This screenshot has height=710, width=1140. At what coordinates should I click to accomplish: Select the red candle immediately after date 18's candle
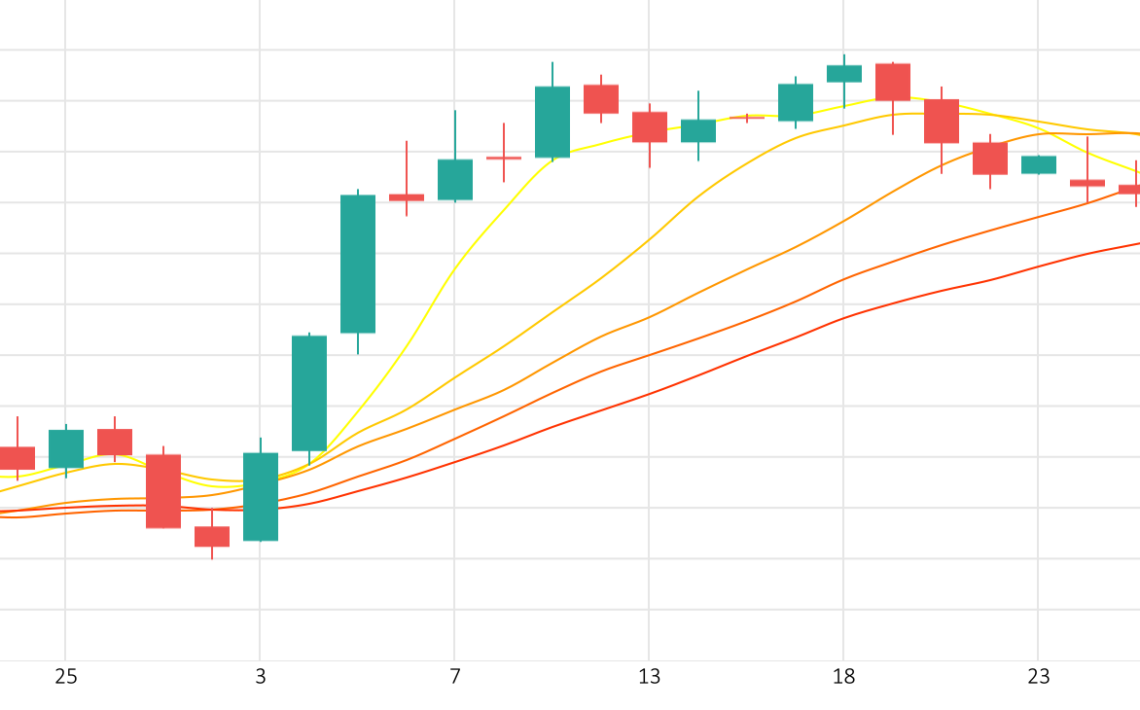893,82
